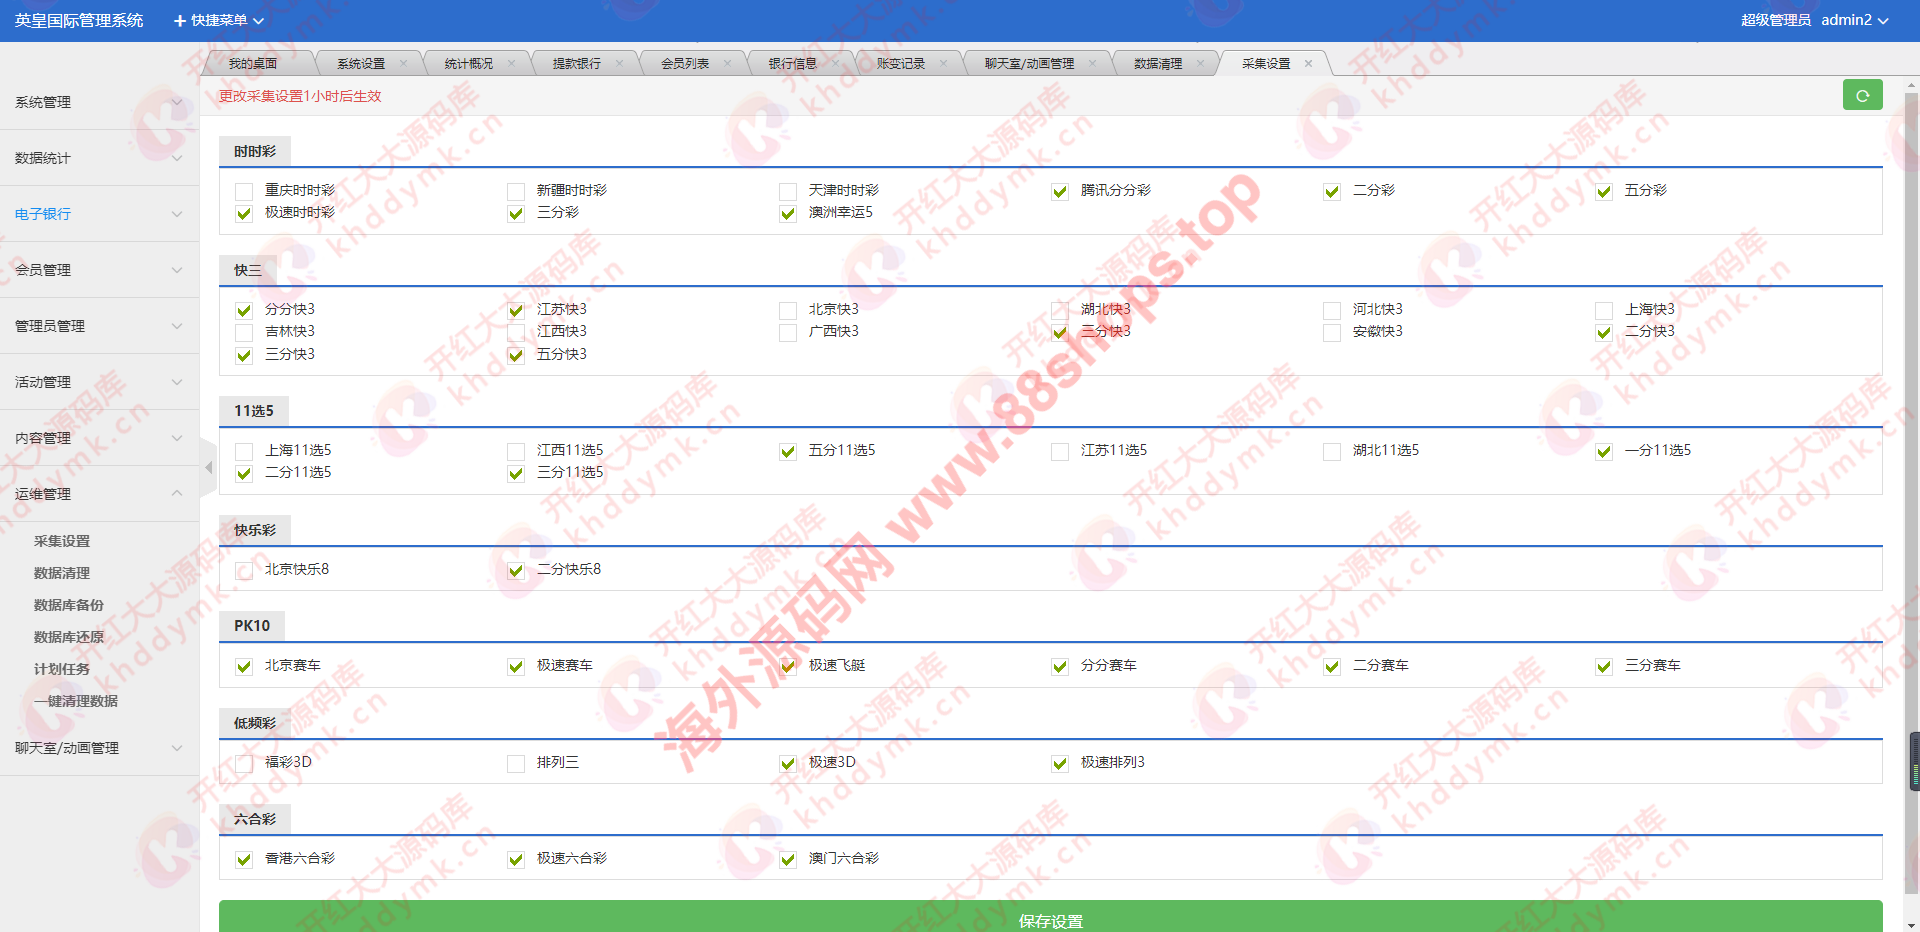Close the 会员列表 tab via its X icon

[x=727, y=64]
